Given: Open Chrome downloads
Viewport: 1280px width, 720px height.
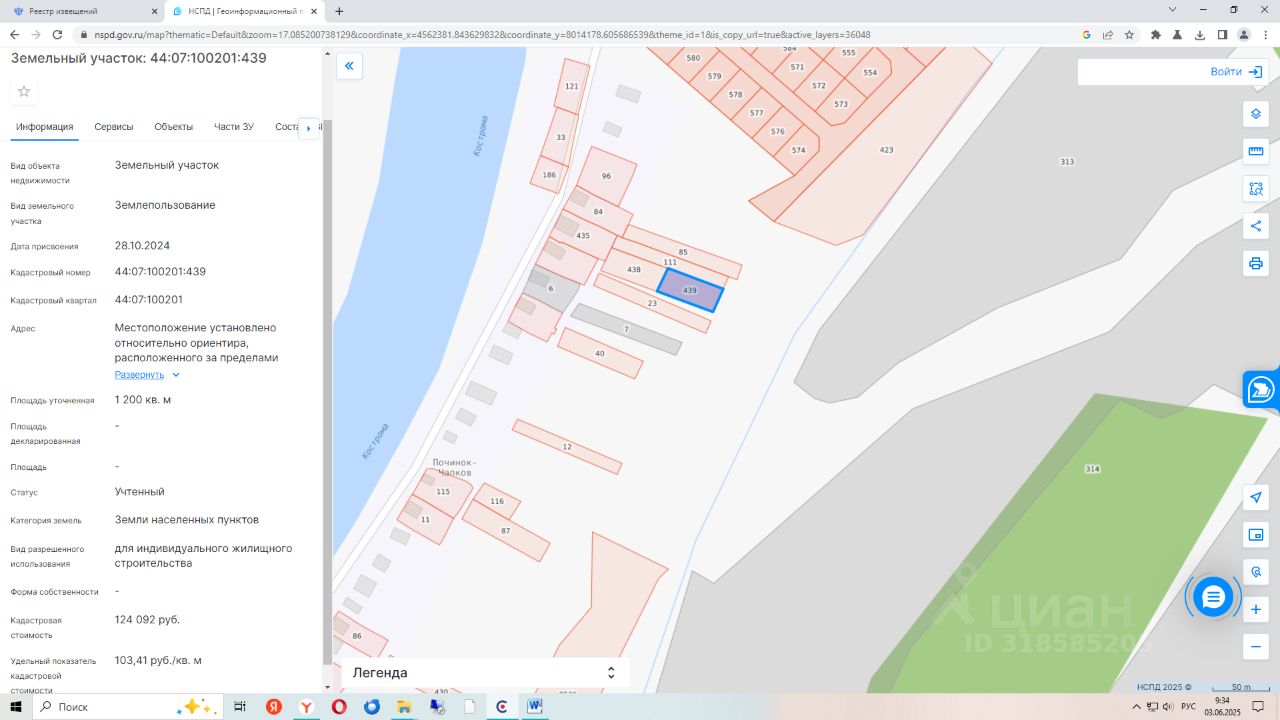Looking at the screenshot, I should (x=1199, y=34).
